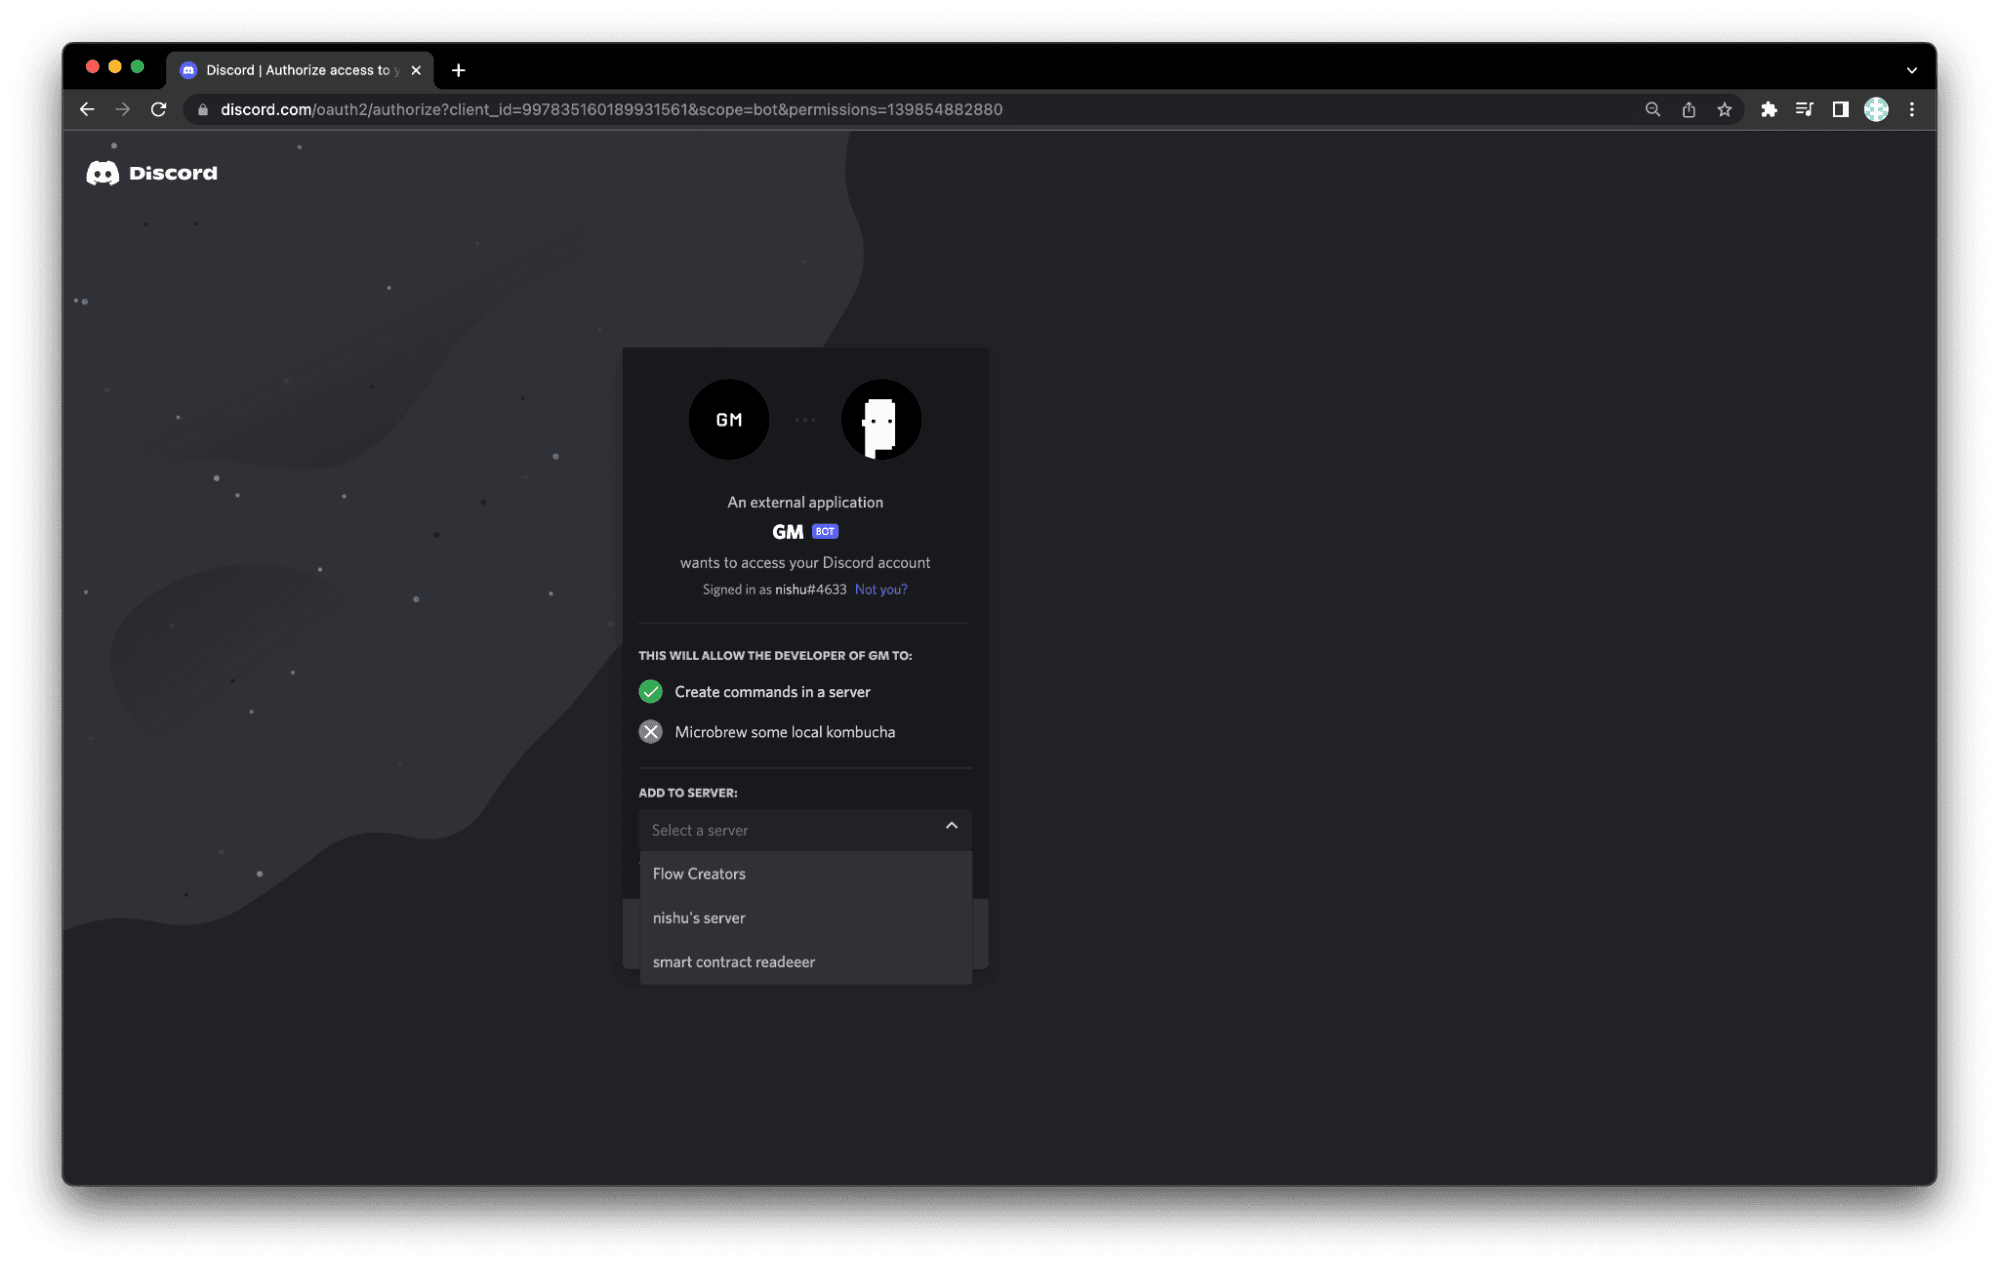The height and width of the screenshot is (1268, 1999).
Task: Open the Extensions puzzle icon
Action: (x=1768, y=109)
